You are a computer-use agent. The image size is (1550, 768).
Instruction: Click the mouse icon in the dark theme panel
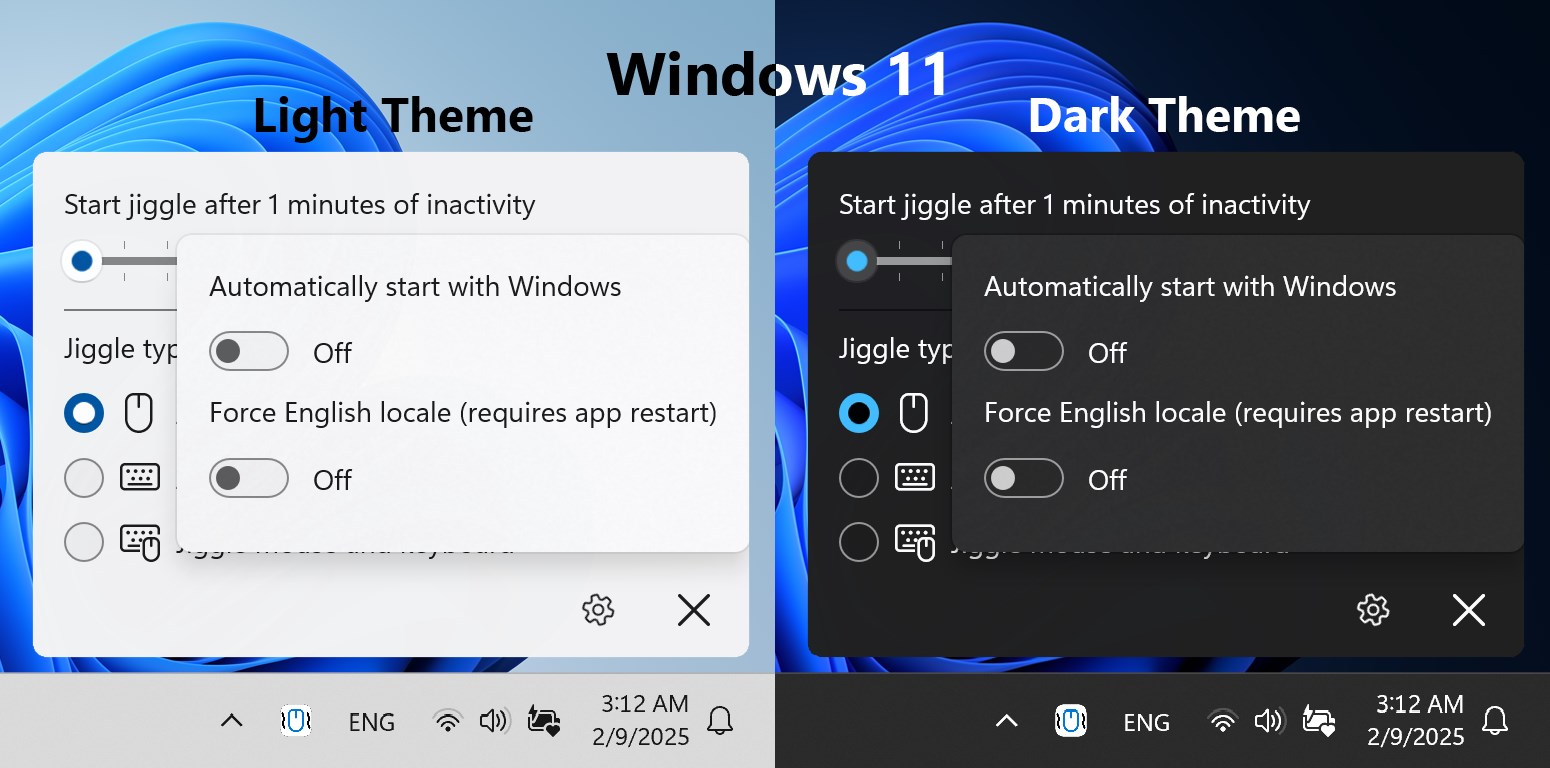(913, 413)
